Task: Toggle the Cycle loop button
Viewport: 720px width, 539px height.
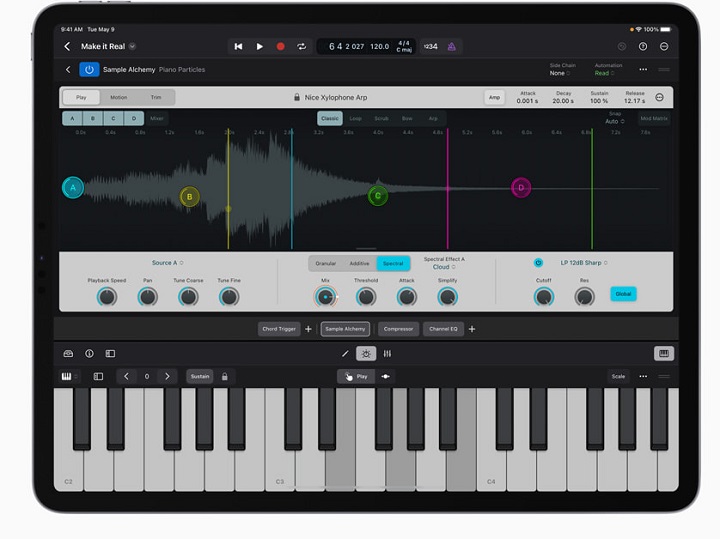Action: [x=301, y=47]
